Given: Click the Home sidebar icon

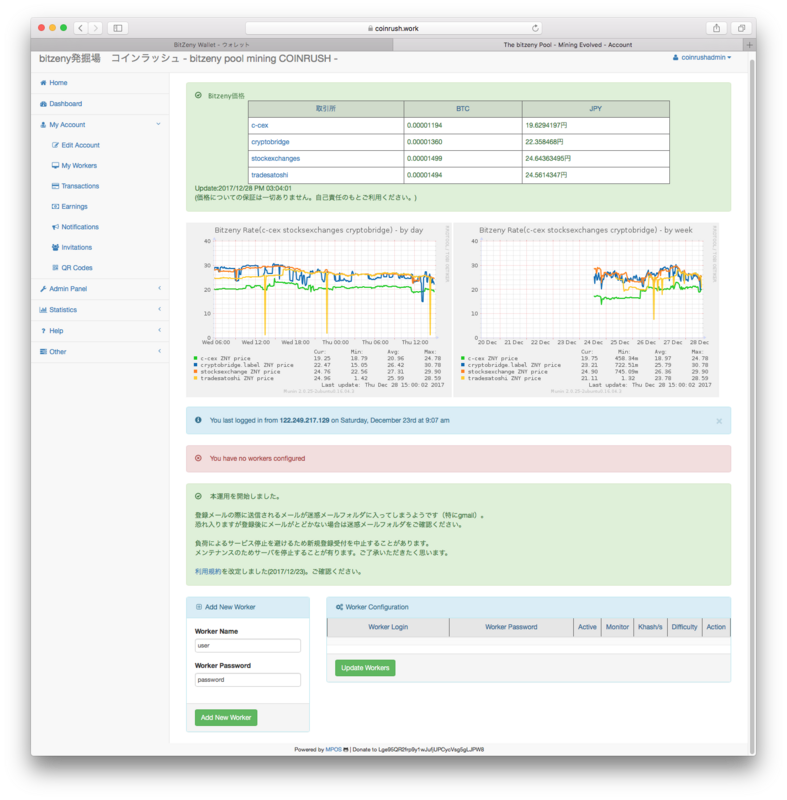Looking at the screenshot, I should point(43,83).
